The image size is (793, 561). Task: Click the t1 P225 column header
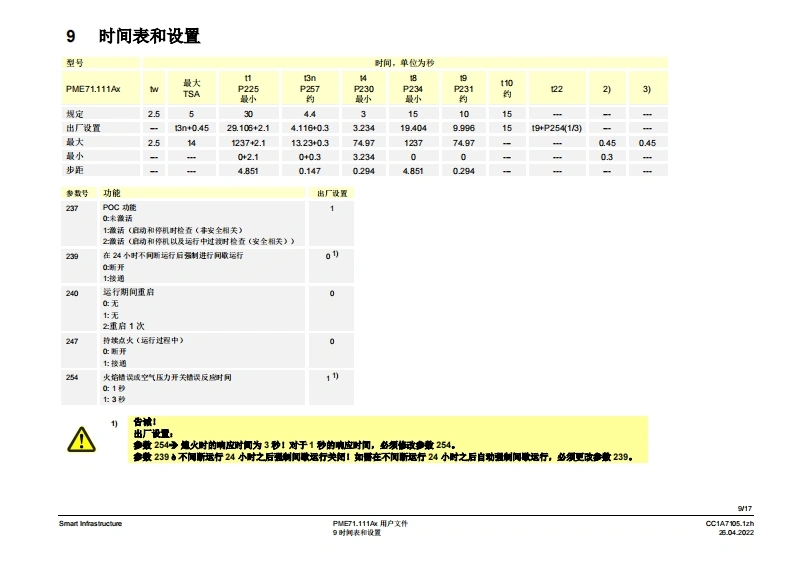248,89
